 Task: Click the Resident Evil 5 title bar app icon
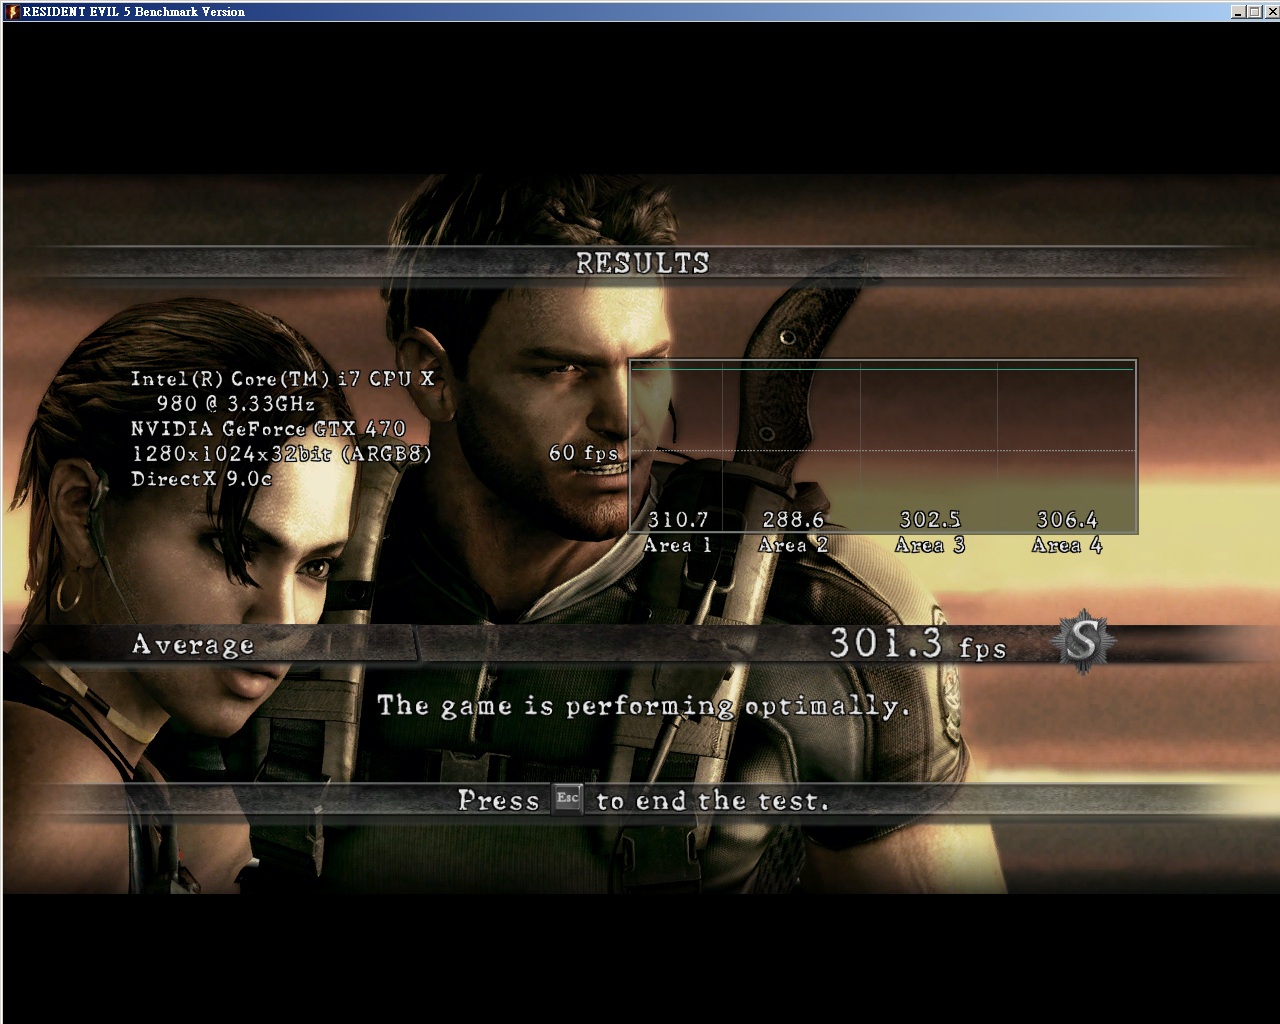[x=12, y=11]
